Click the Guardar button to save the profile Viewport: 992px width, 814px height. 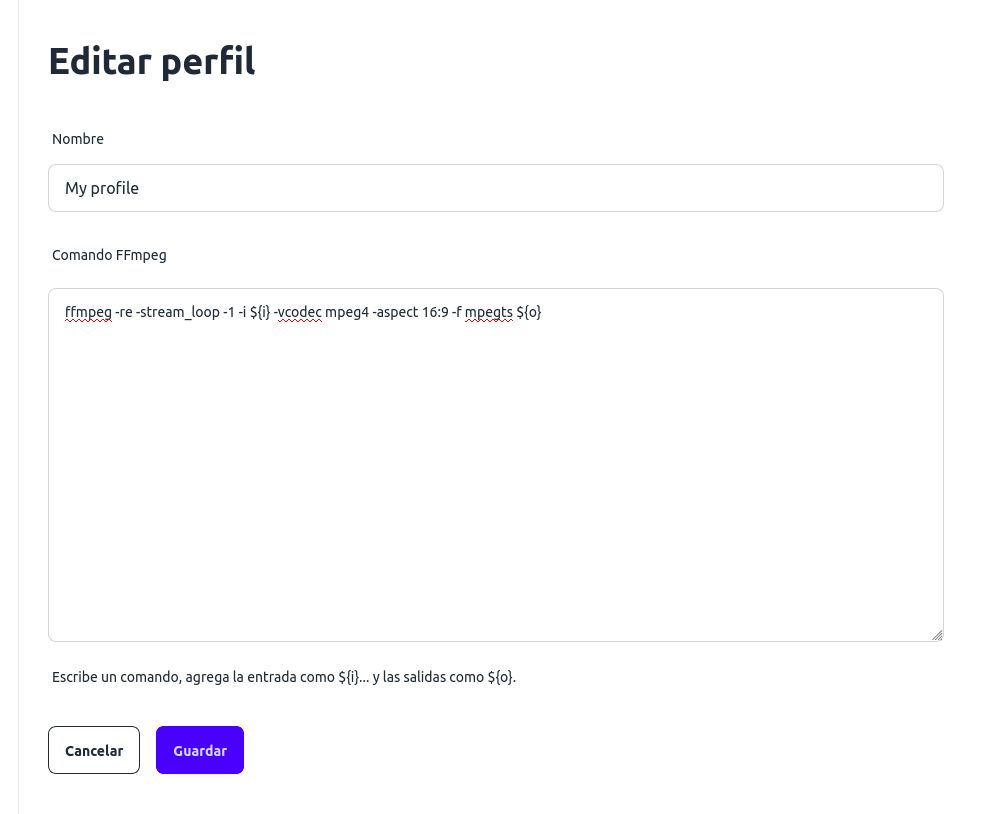click(199, 750)
